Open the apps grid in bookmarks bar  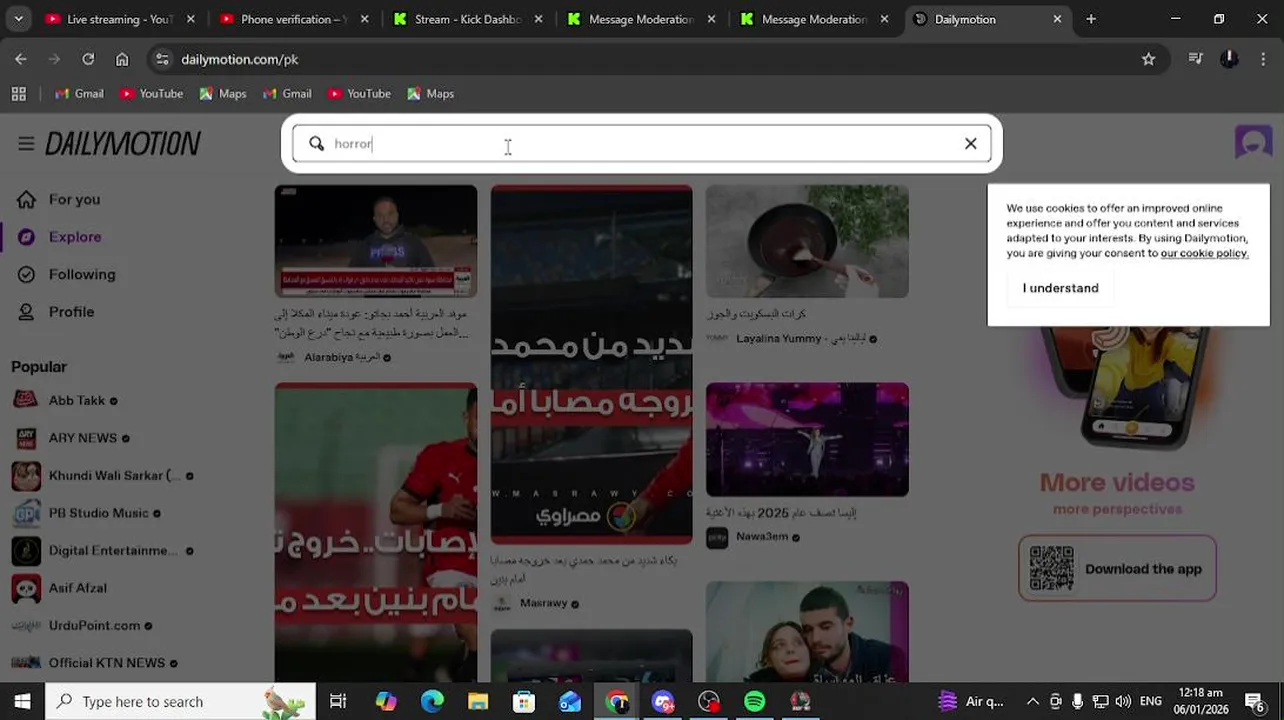[18, 94]
